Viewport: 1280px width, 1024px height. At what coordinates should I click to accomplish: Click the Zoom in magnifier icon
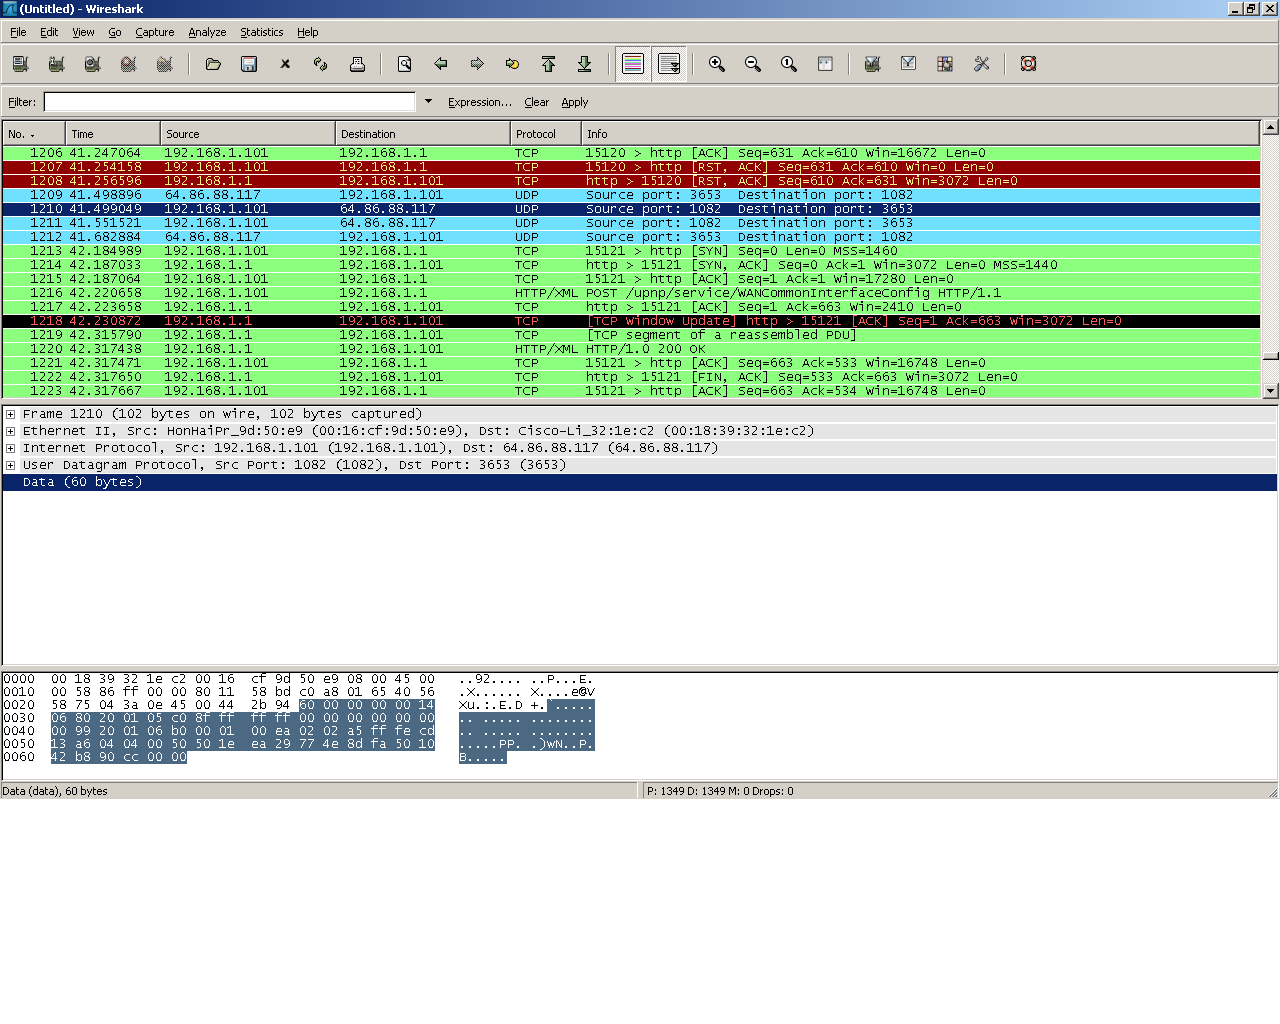coord(717,64)
